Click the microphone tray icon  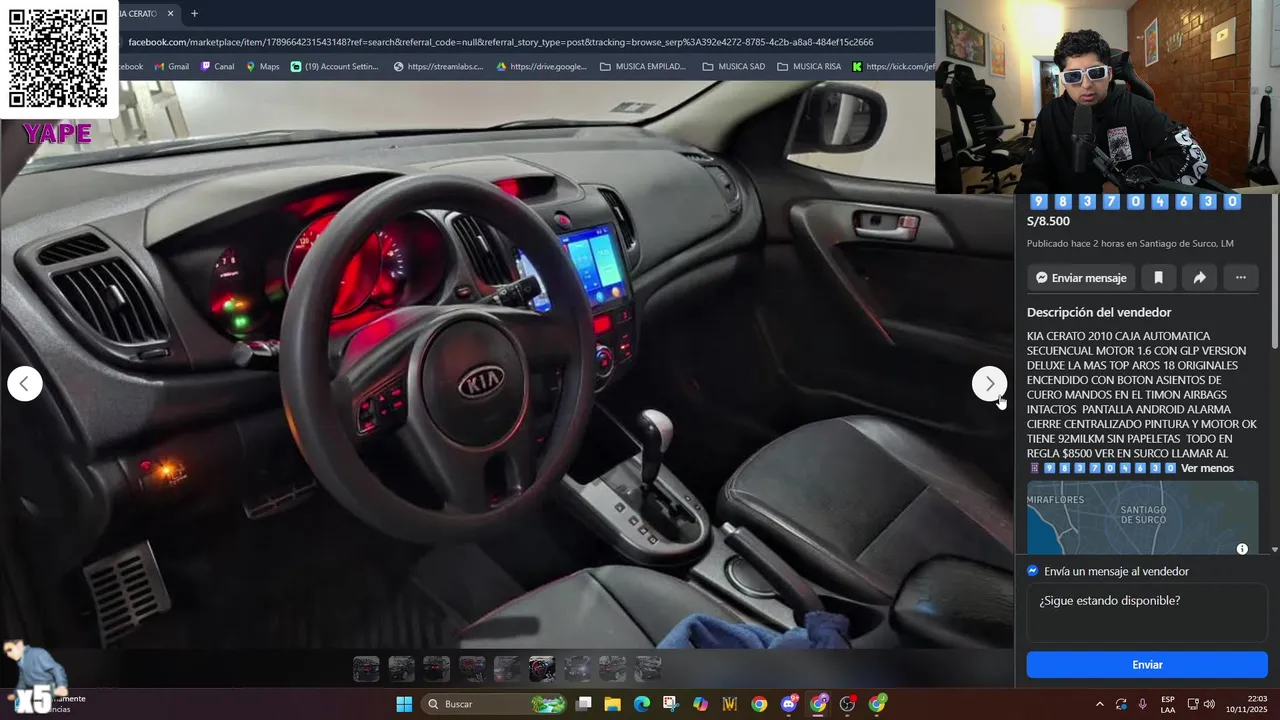1142,704
